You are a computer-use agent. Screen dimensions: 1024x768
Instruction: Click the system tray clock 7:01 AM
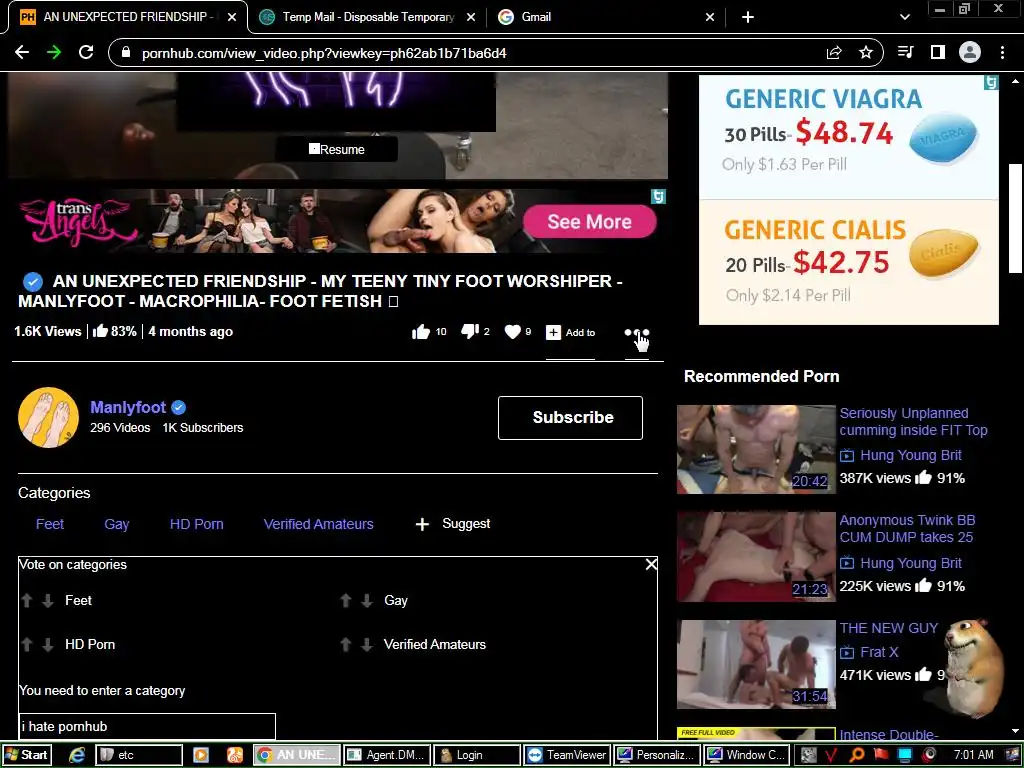[x=974, y=755]
